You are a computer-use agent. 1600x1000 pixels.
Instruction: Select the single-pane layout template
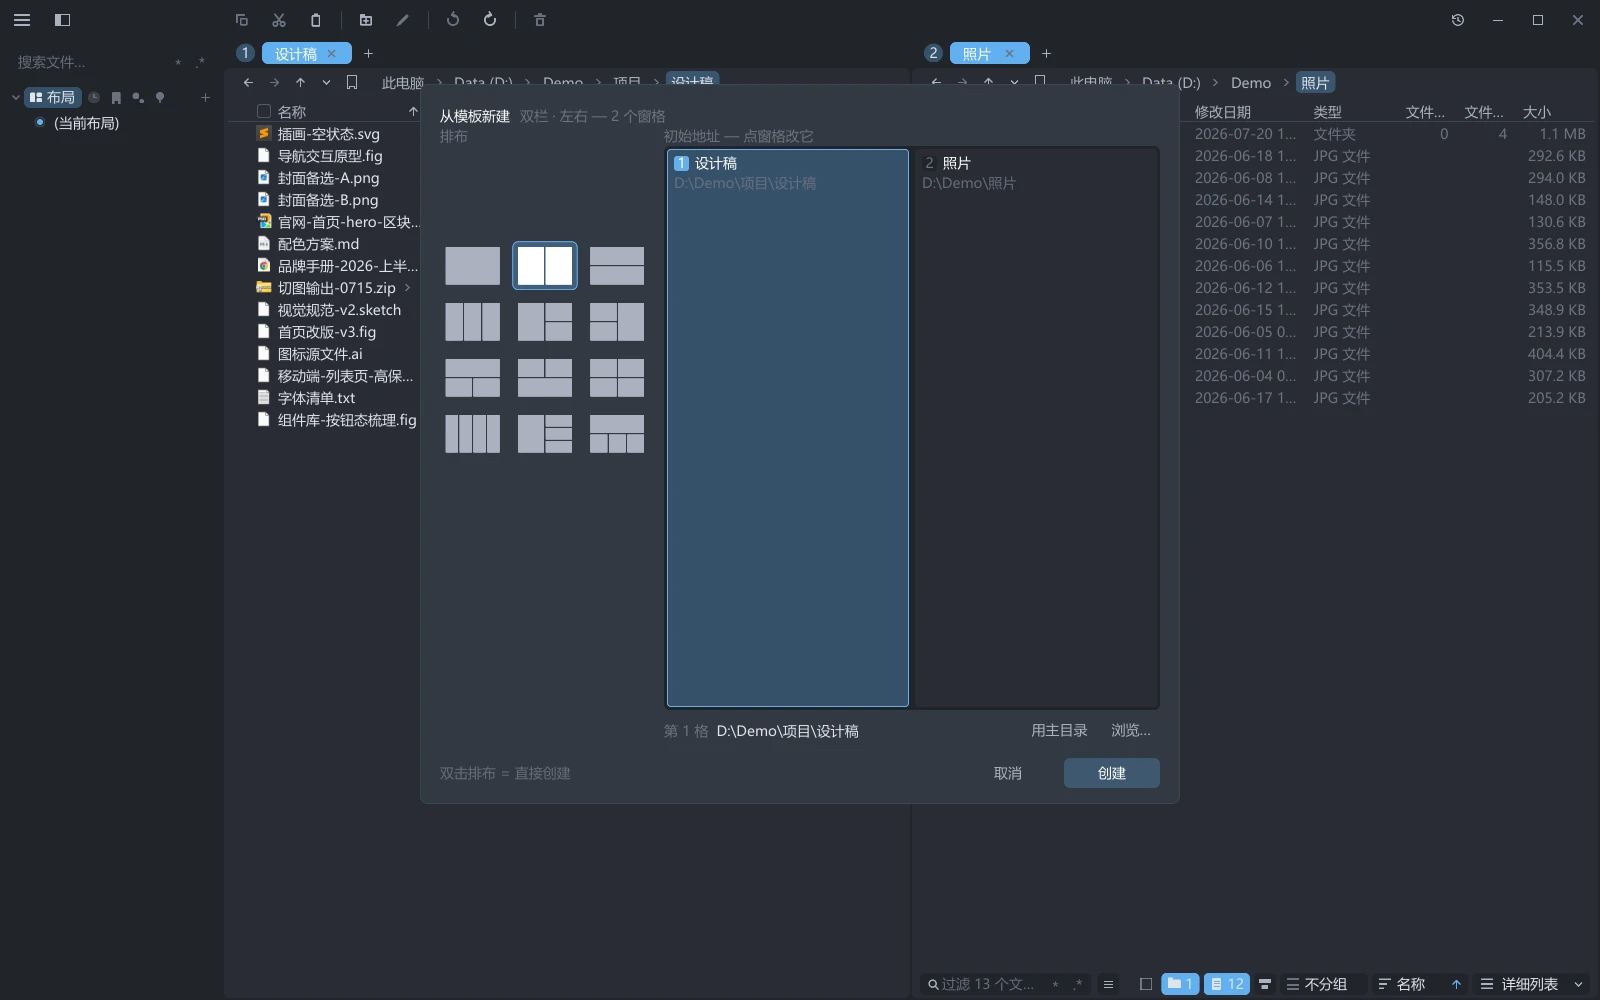pyautogui.click(x=472, y=266)
